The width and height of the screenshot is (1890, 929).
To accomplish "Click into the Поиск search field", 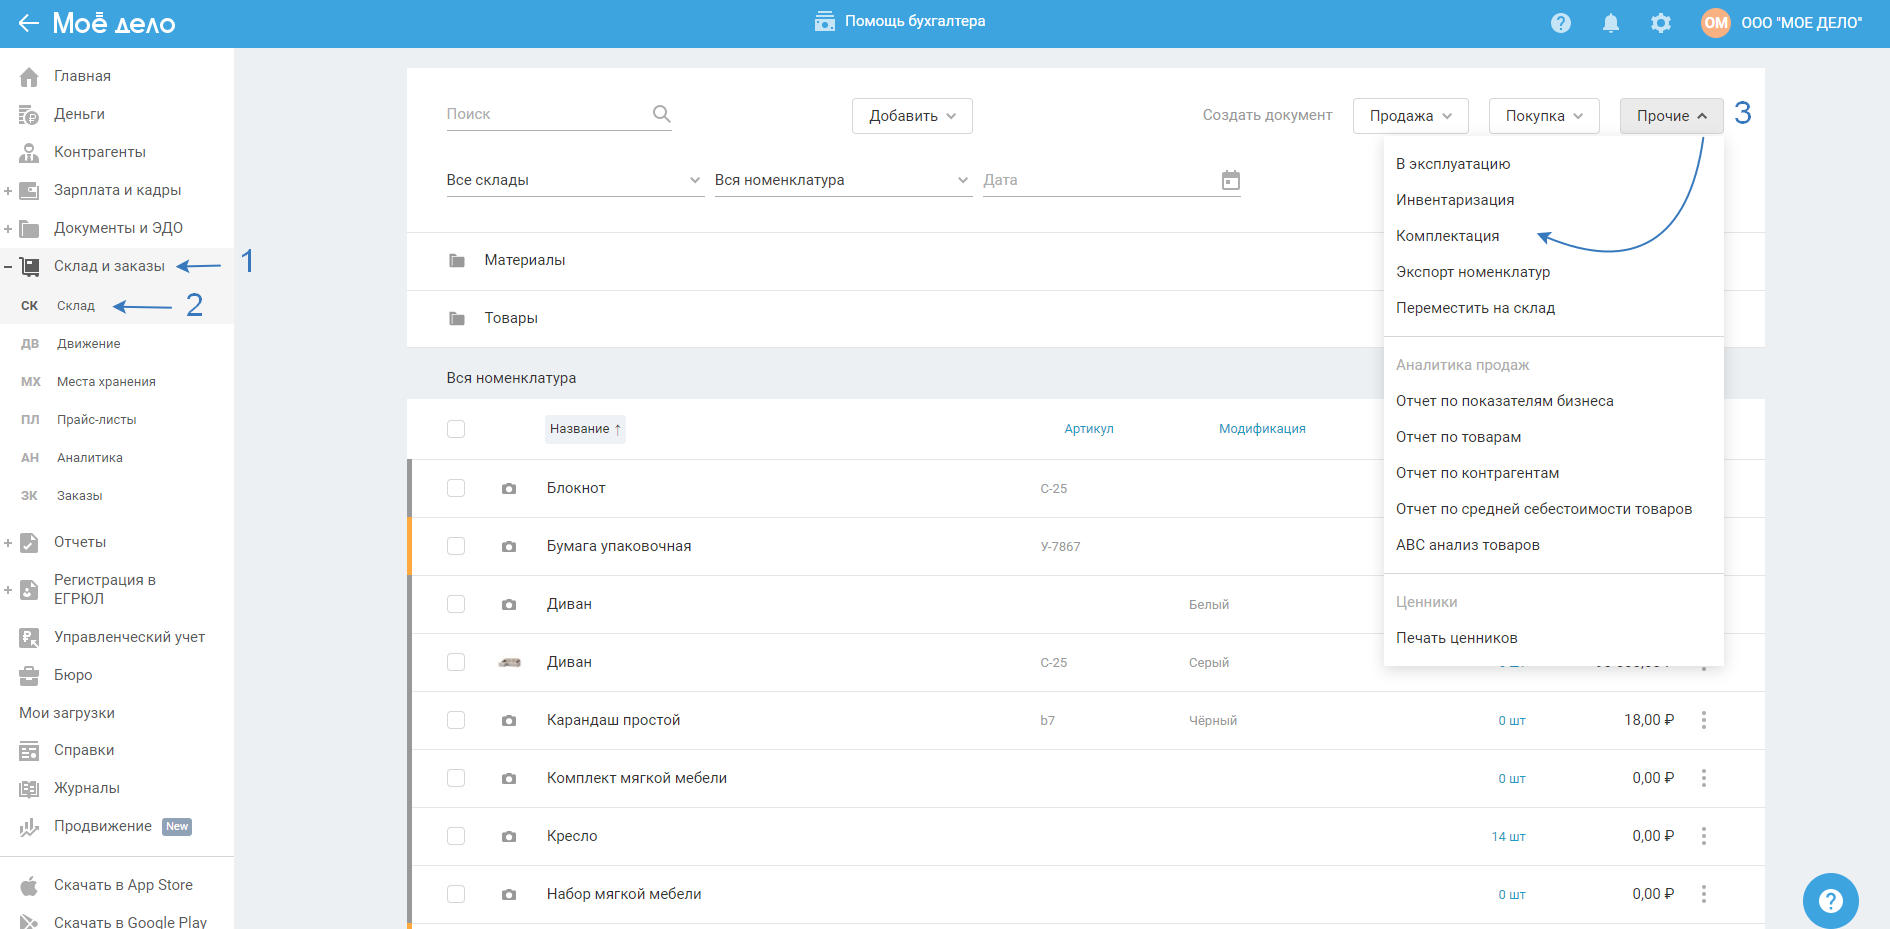I will point(545,114).
